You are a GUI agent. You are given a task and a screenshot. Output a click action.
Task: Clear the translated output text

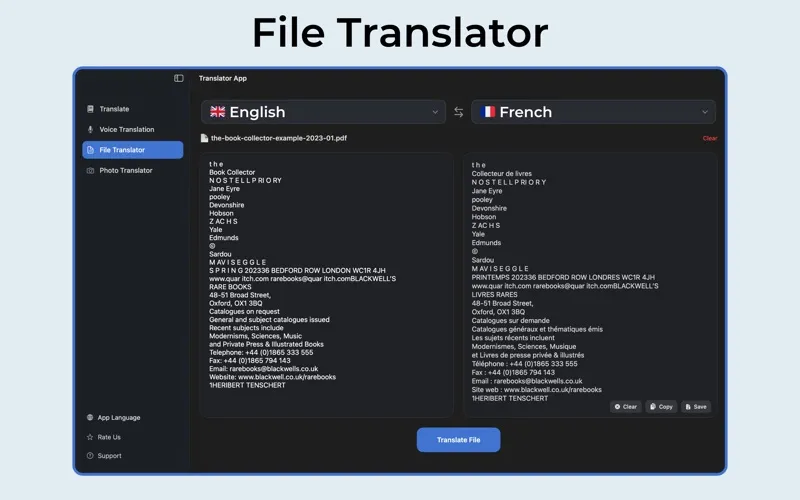pyautogui.click(x=626, y=407)
